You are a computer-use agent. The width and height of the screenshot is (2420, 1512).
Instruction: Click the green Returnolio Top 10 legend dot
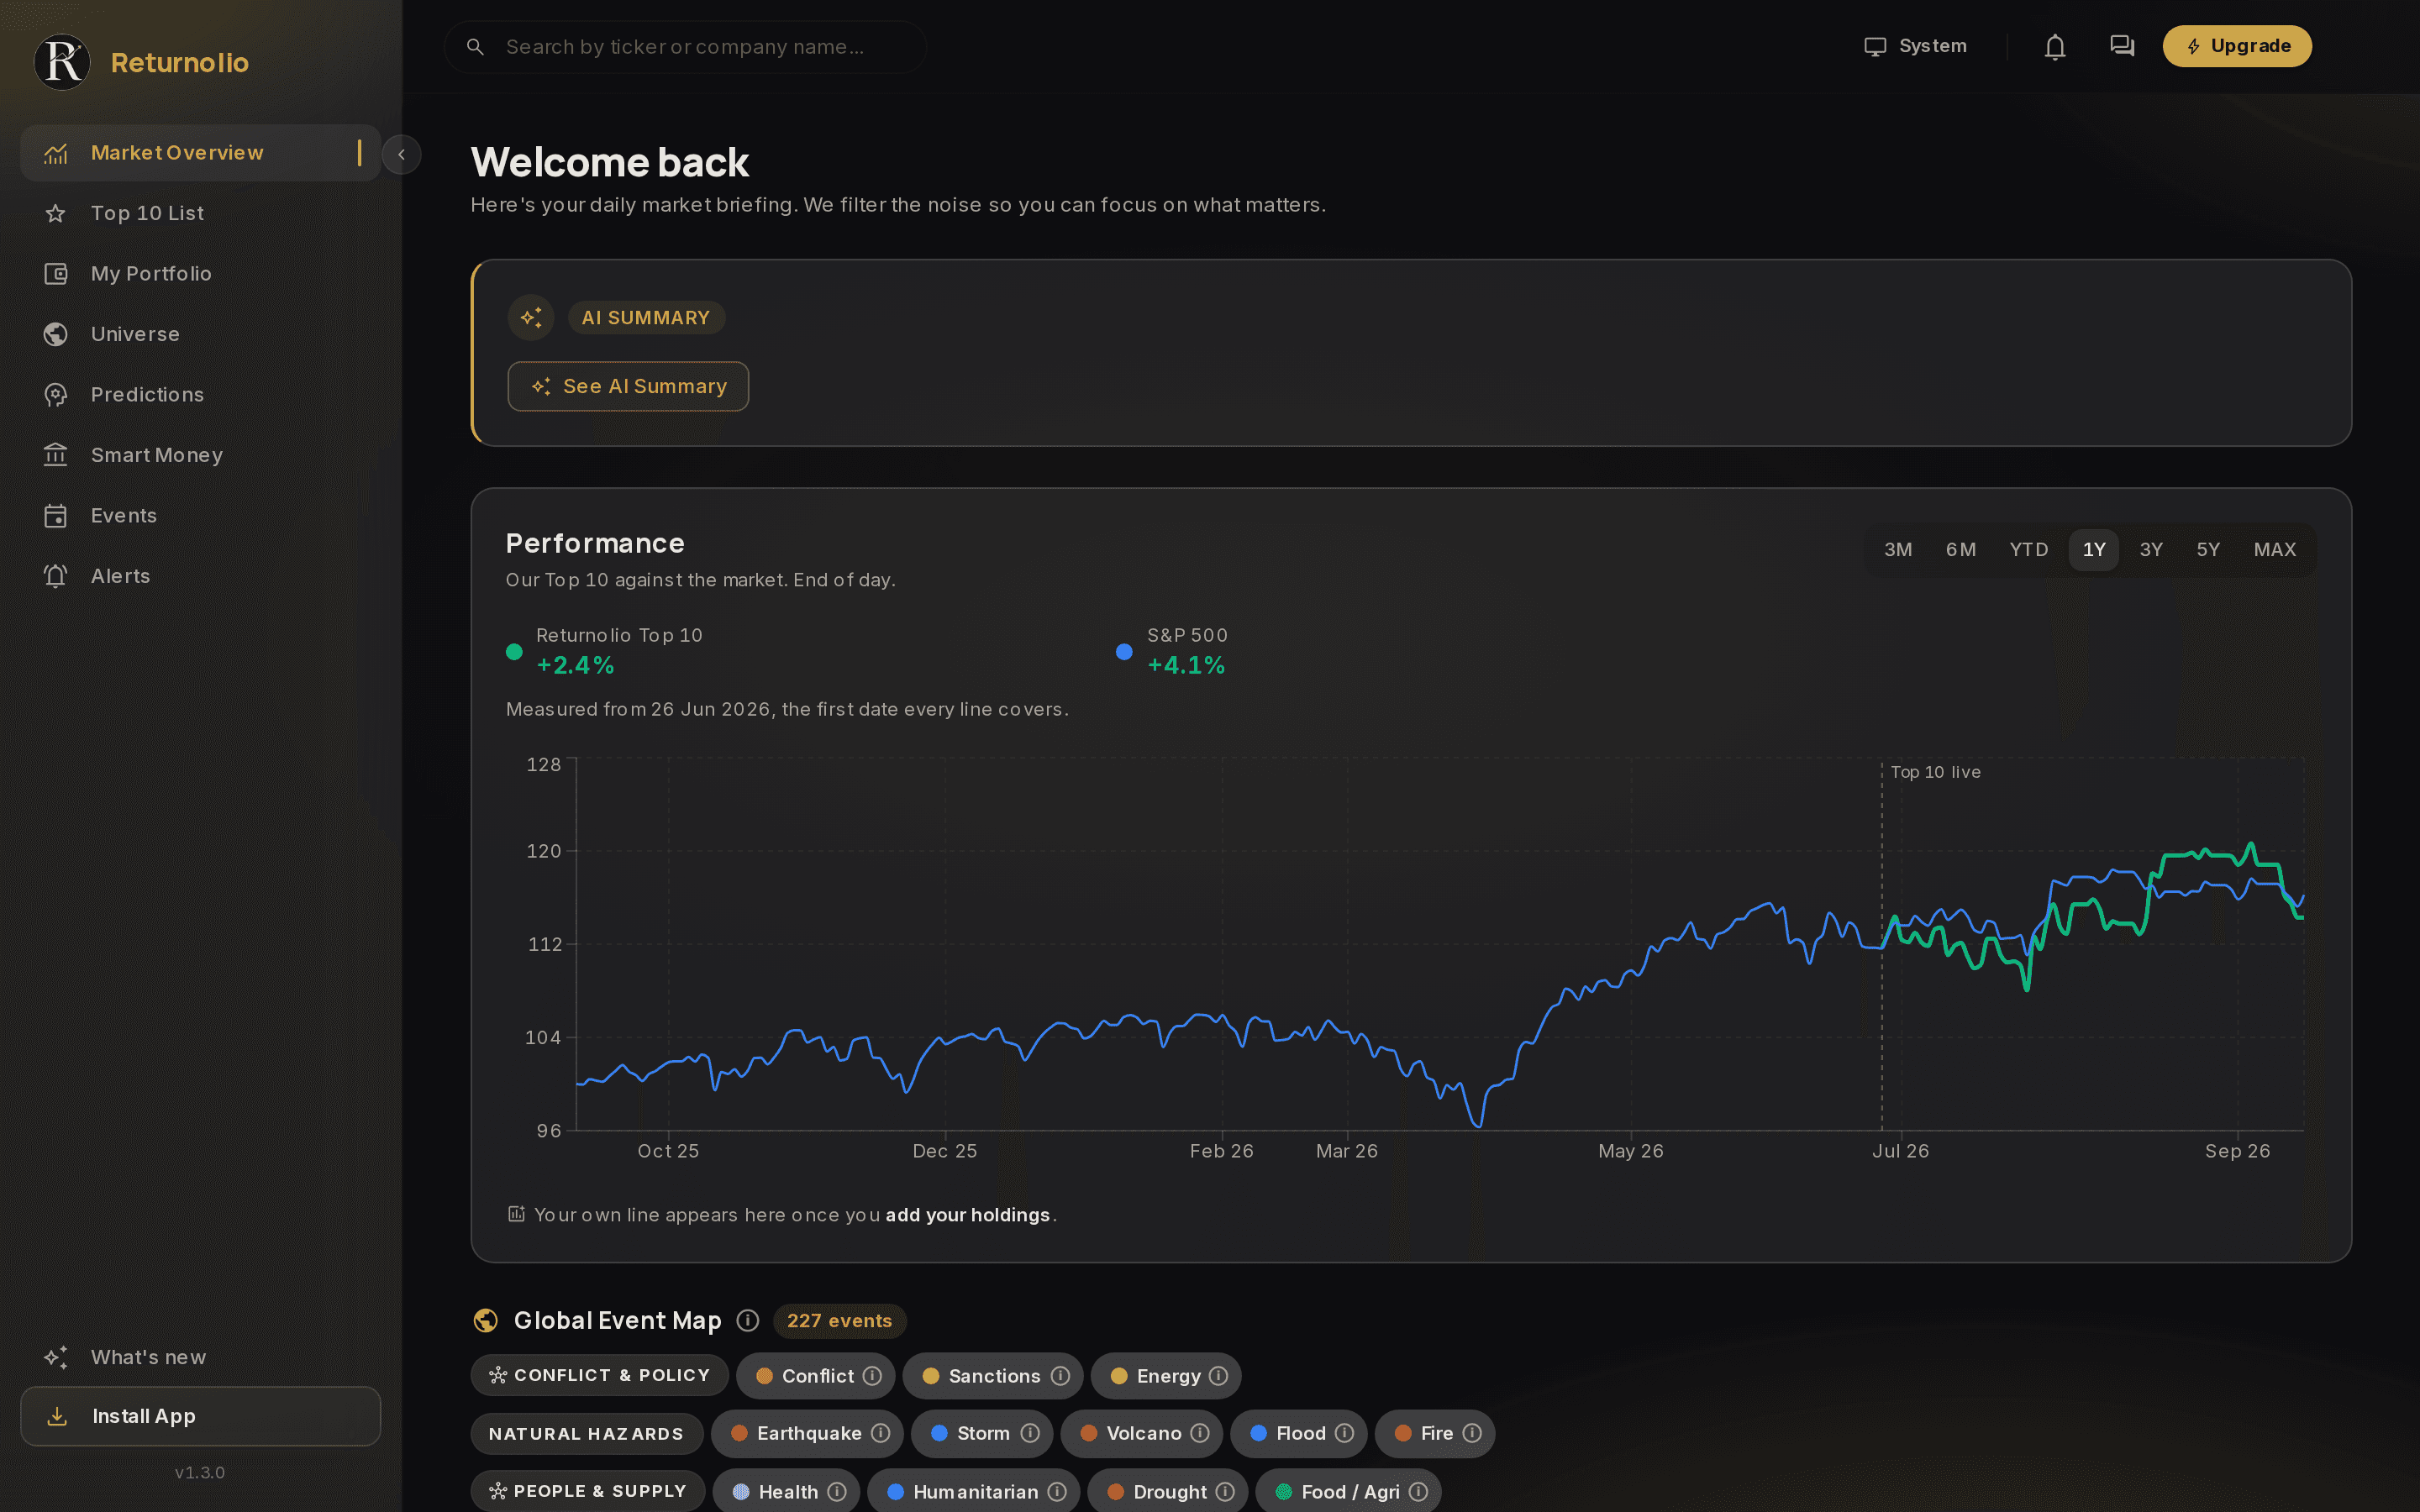click(x=514, y=652)
